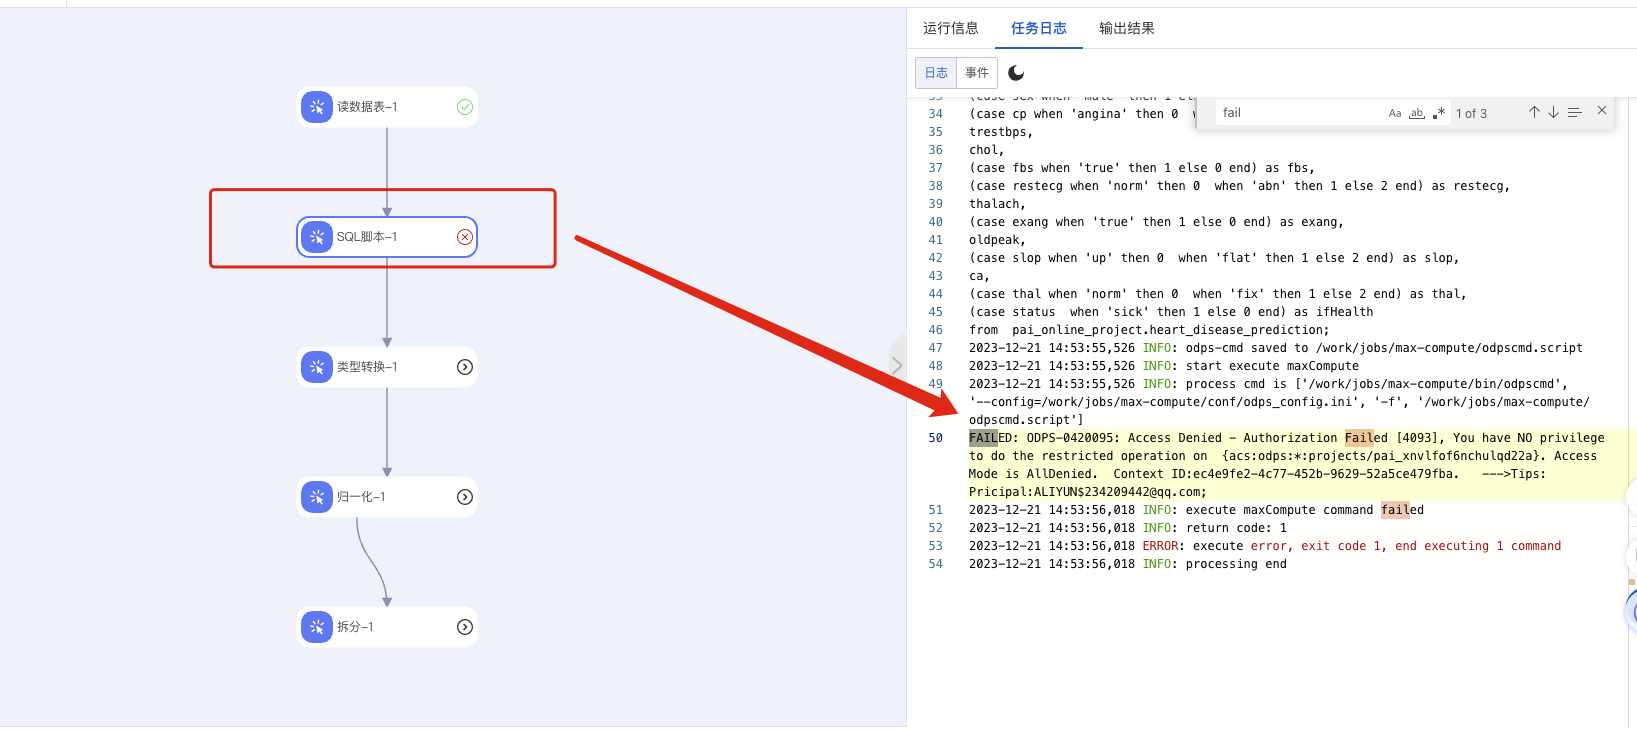The image size is (1637, 730).
Task: Click log line 'return code: 1'
Action: pos(1128,528)
